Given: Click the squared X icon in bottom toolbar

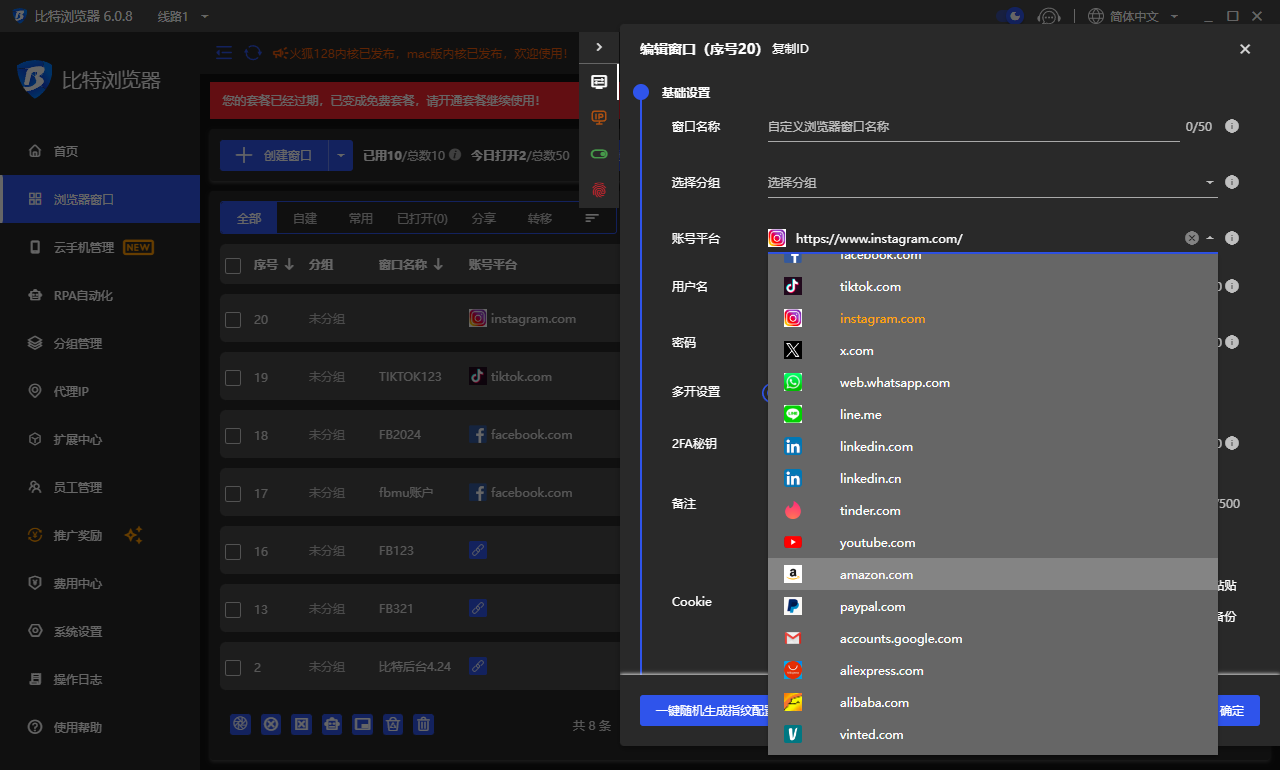Looking at the screenshot, I should pyautogui.click(x=301, y=725).
